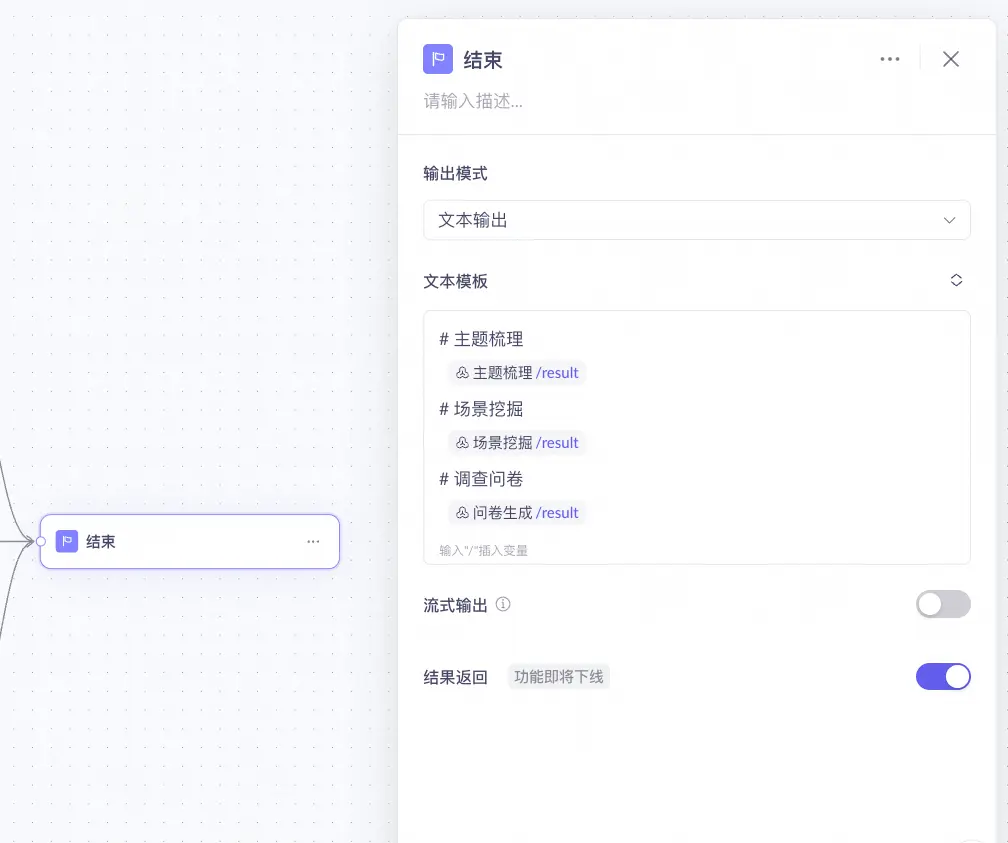Click the 结束 title in the panel header
This screenshot has width=1008, height=843.
483,60
